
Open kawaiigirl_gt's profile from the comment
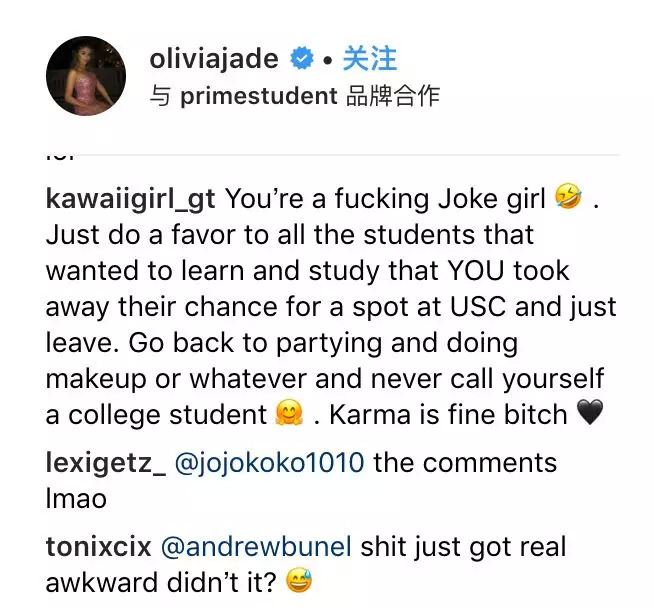(x=130, y=198)
